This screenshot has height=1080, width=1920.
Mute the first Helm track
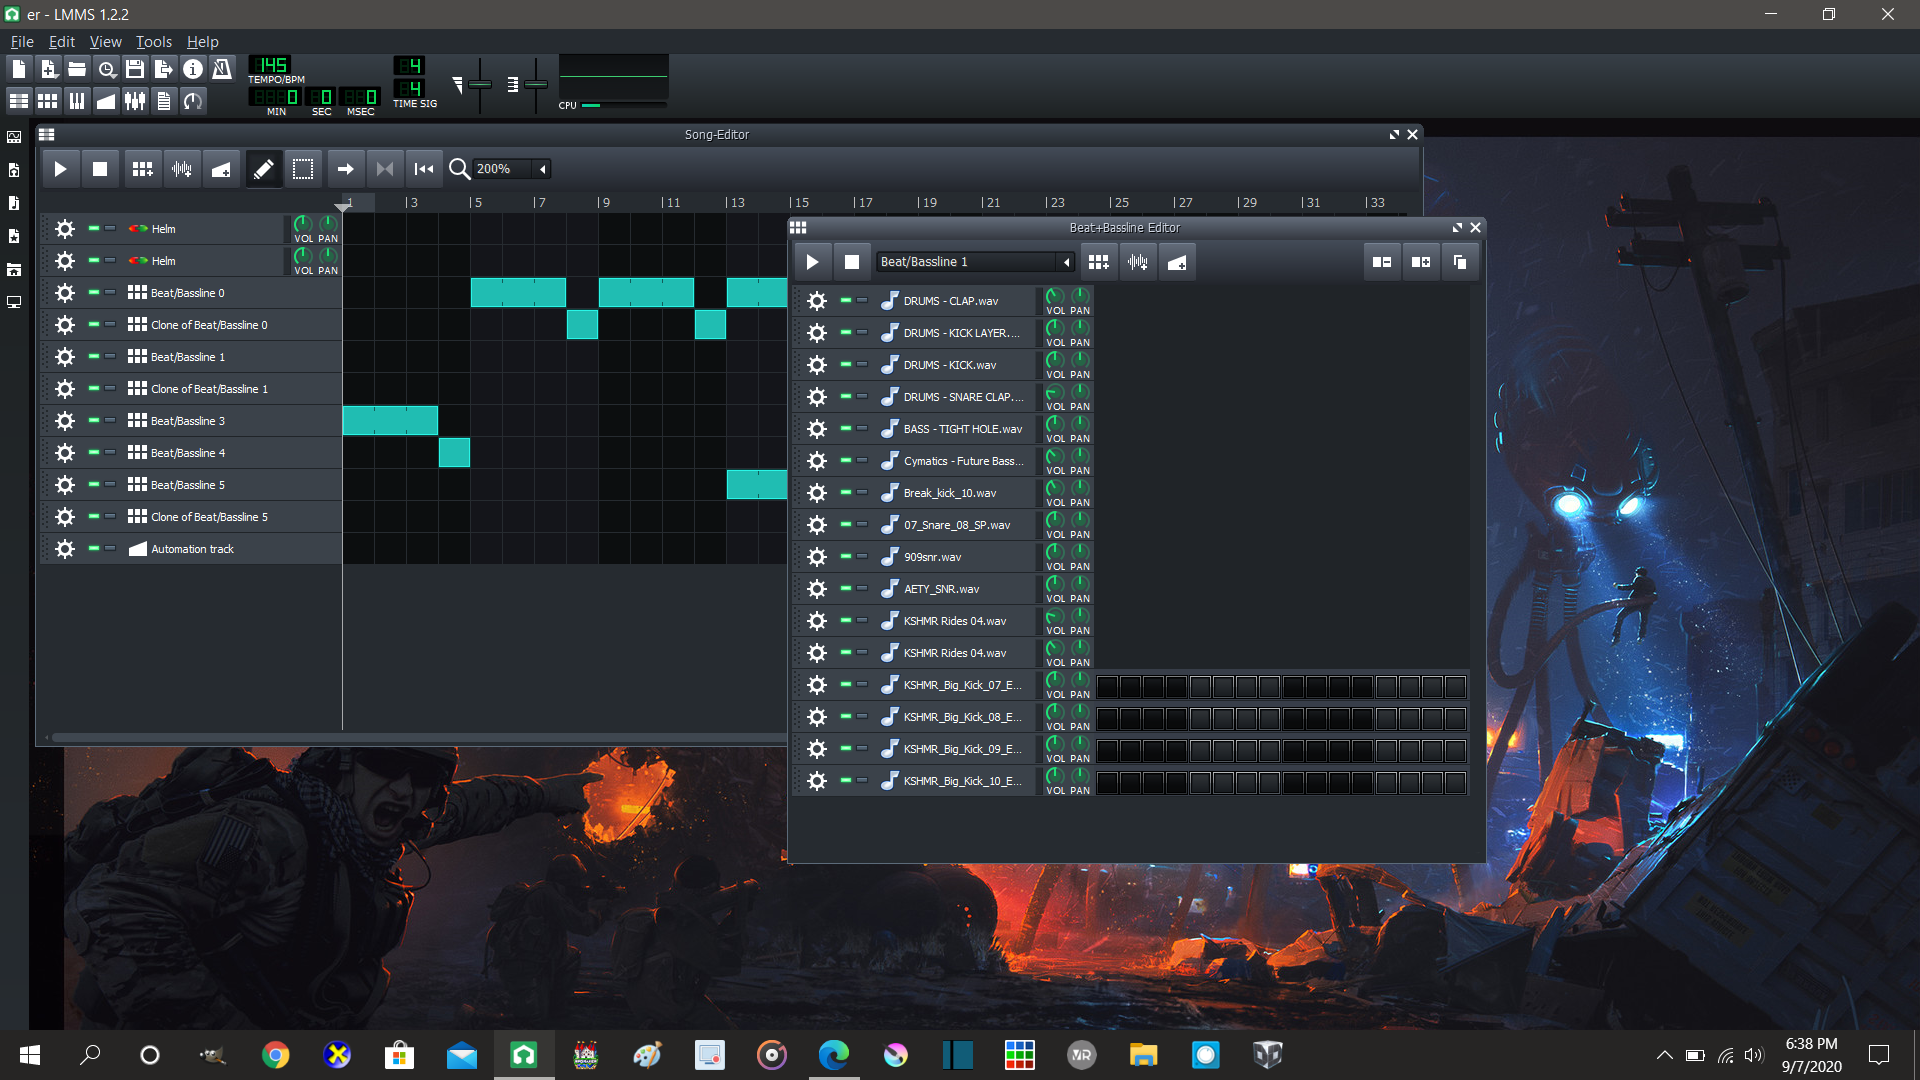(x=94, y=228)
